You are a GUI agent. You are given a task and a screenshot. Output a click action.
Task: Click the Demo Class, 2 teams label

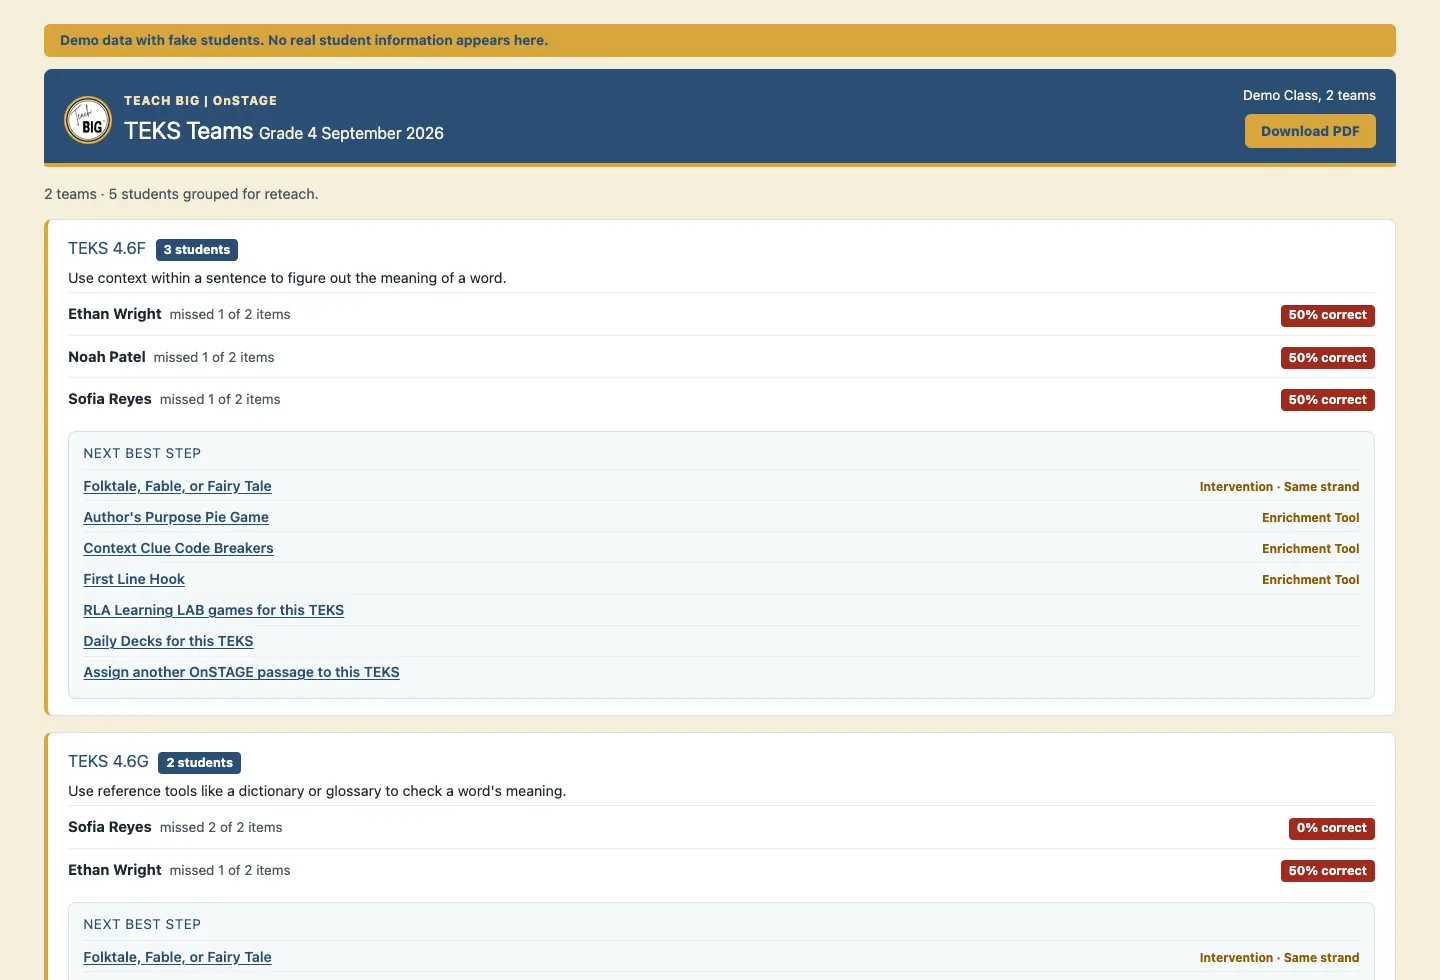pyautogui.click(x=1309, y=95)
